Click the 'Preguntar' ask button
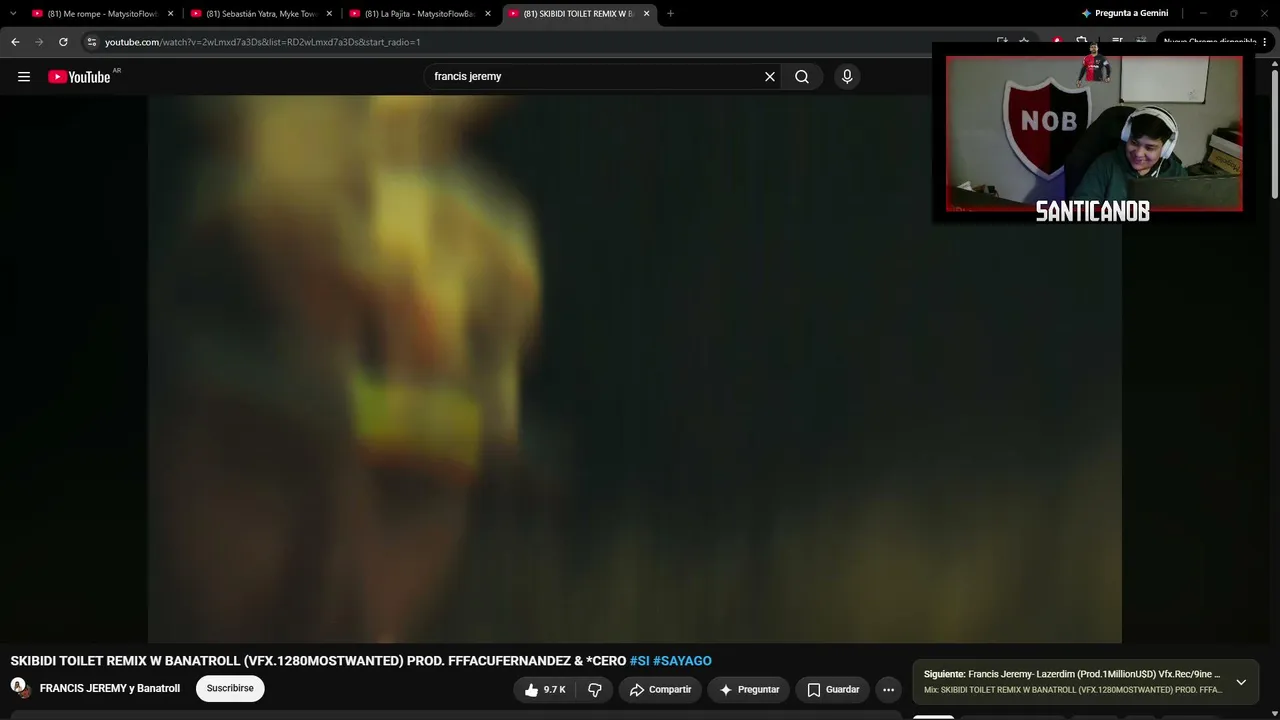The height and width of the screenshot is (720, 1280). (749, 690)
